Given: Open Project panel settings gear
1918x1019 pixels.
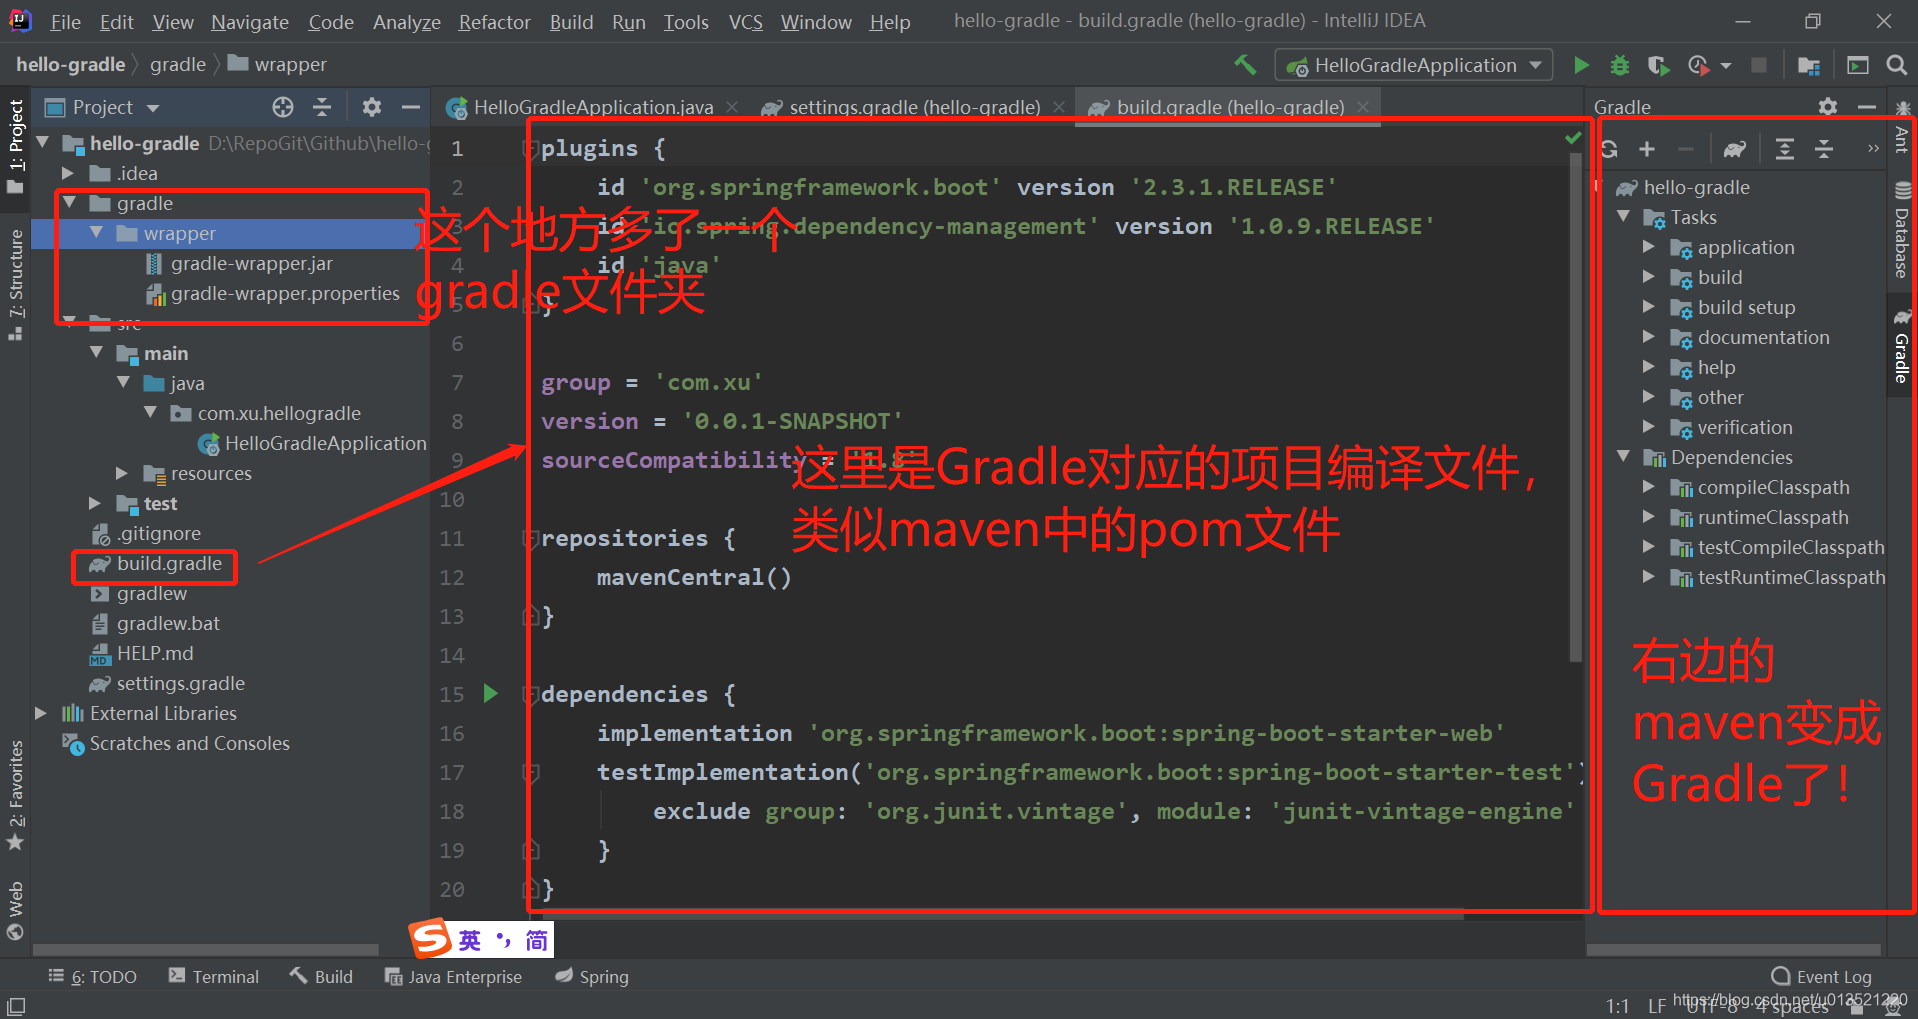Looking at the screenshot, I should pyautogui.click(x=372, y=107).
